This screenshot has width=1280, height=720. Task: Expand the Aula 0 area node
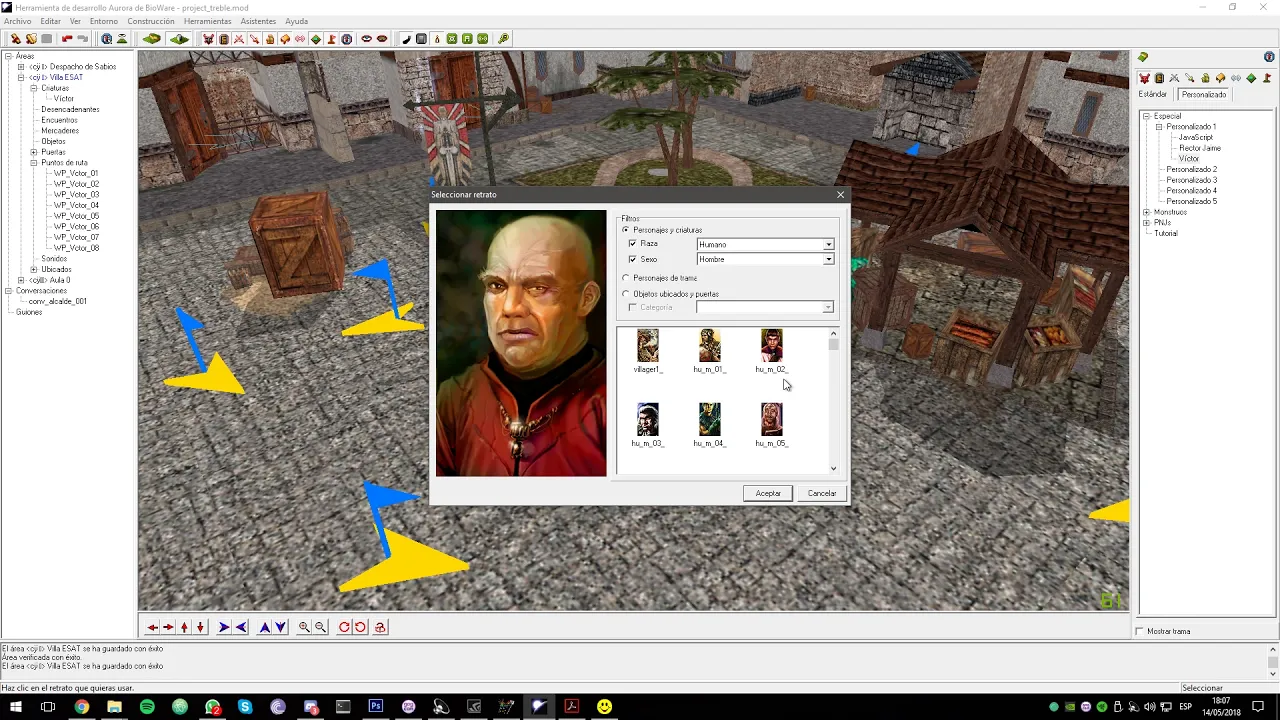[x=21, y=280]
